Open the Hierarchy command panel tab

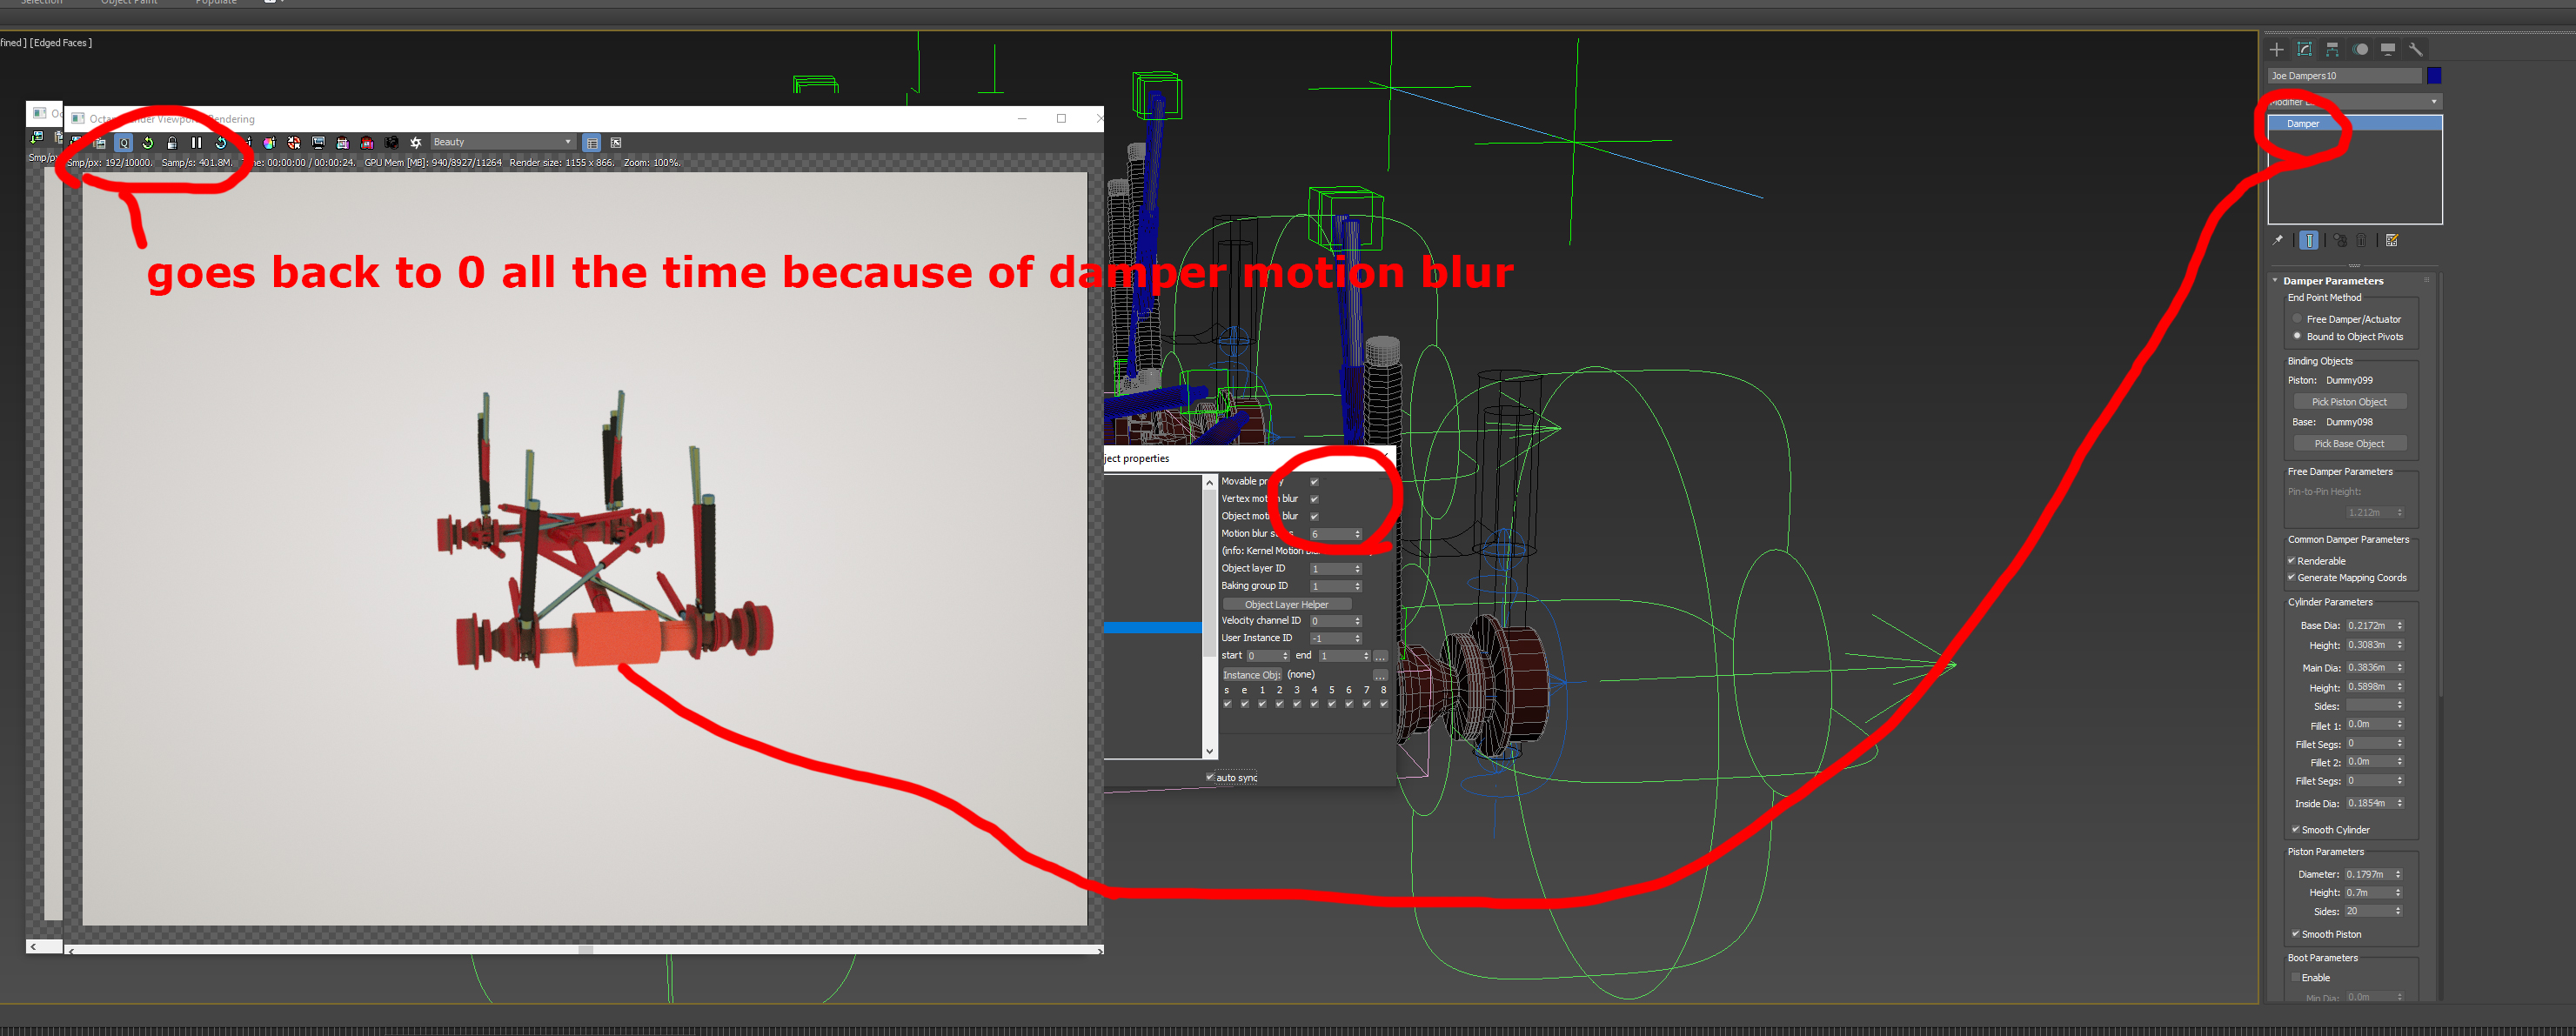pos(2332,49)
